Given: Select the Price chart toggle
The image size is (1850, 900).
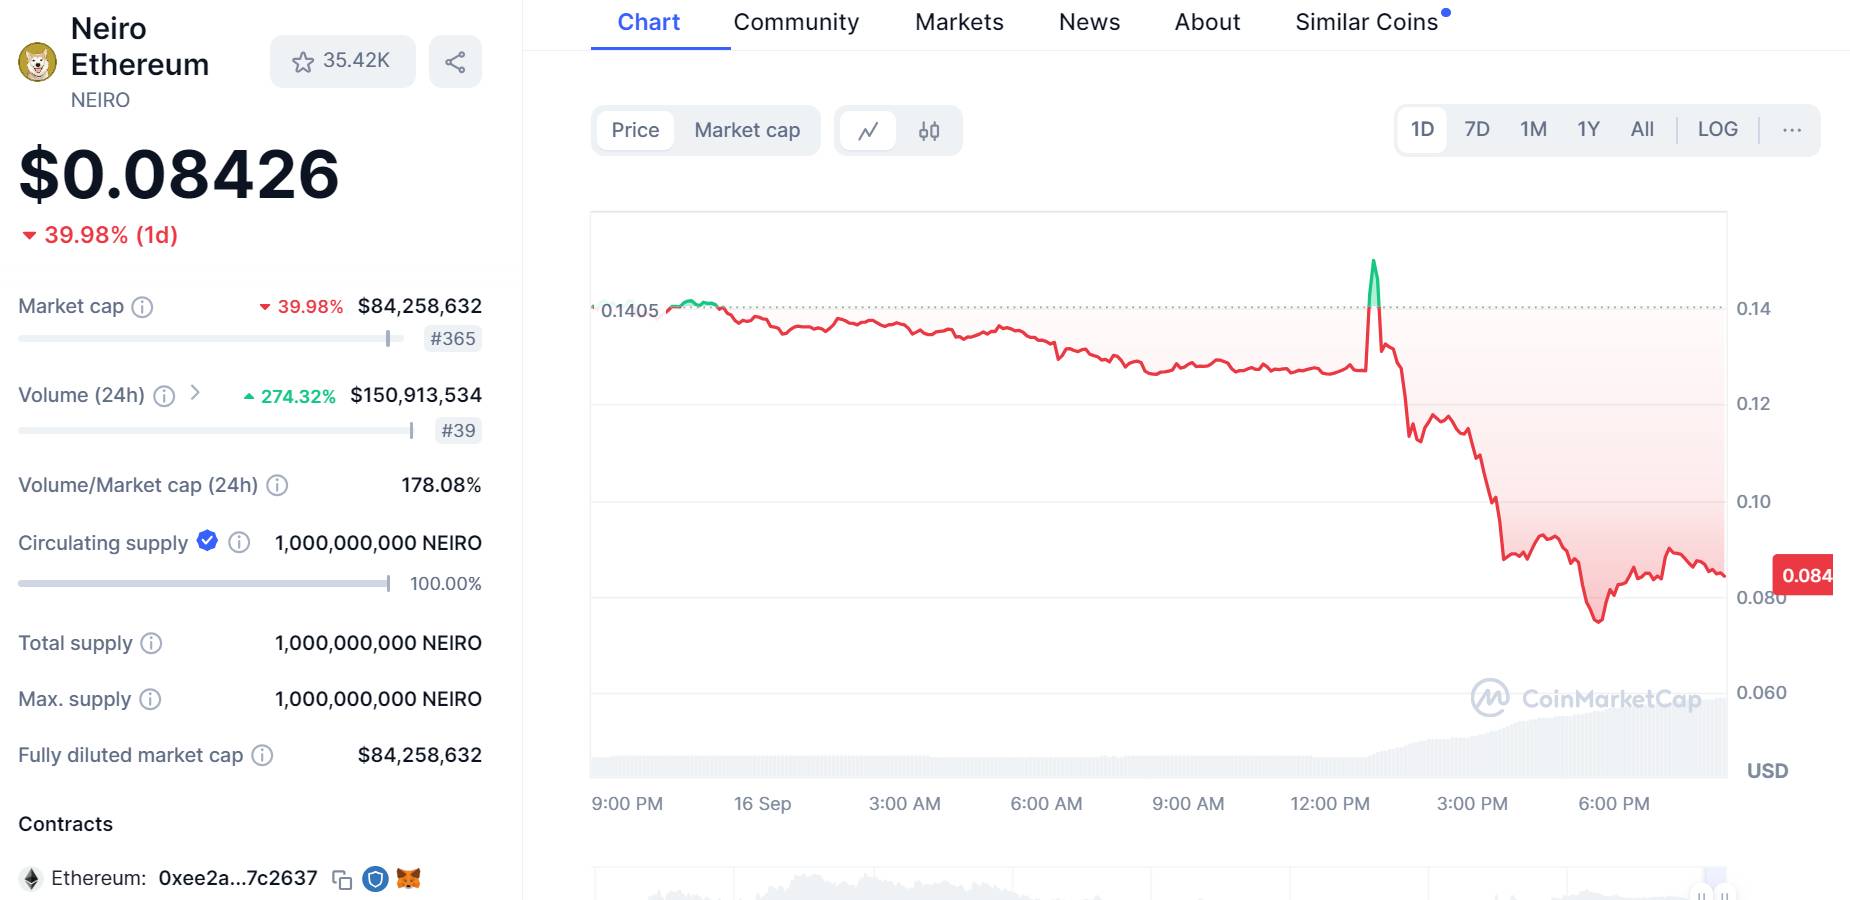Looking at the screenshot, I should 635,131.
